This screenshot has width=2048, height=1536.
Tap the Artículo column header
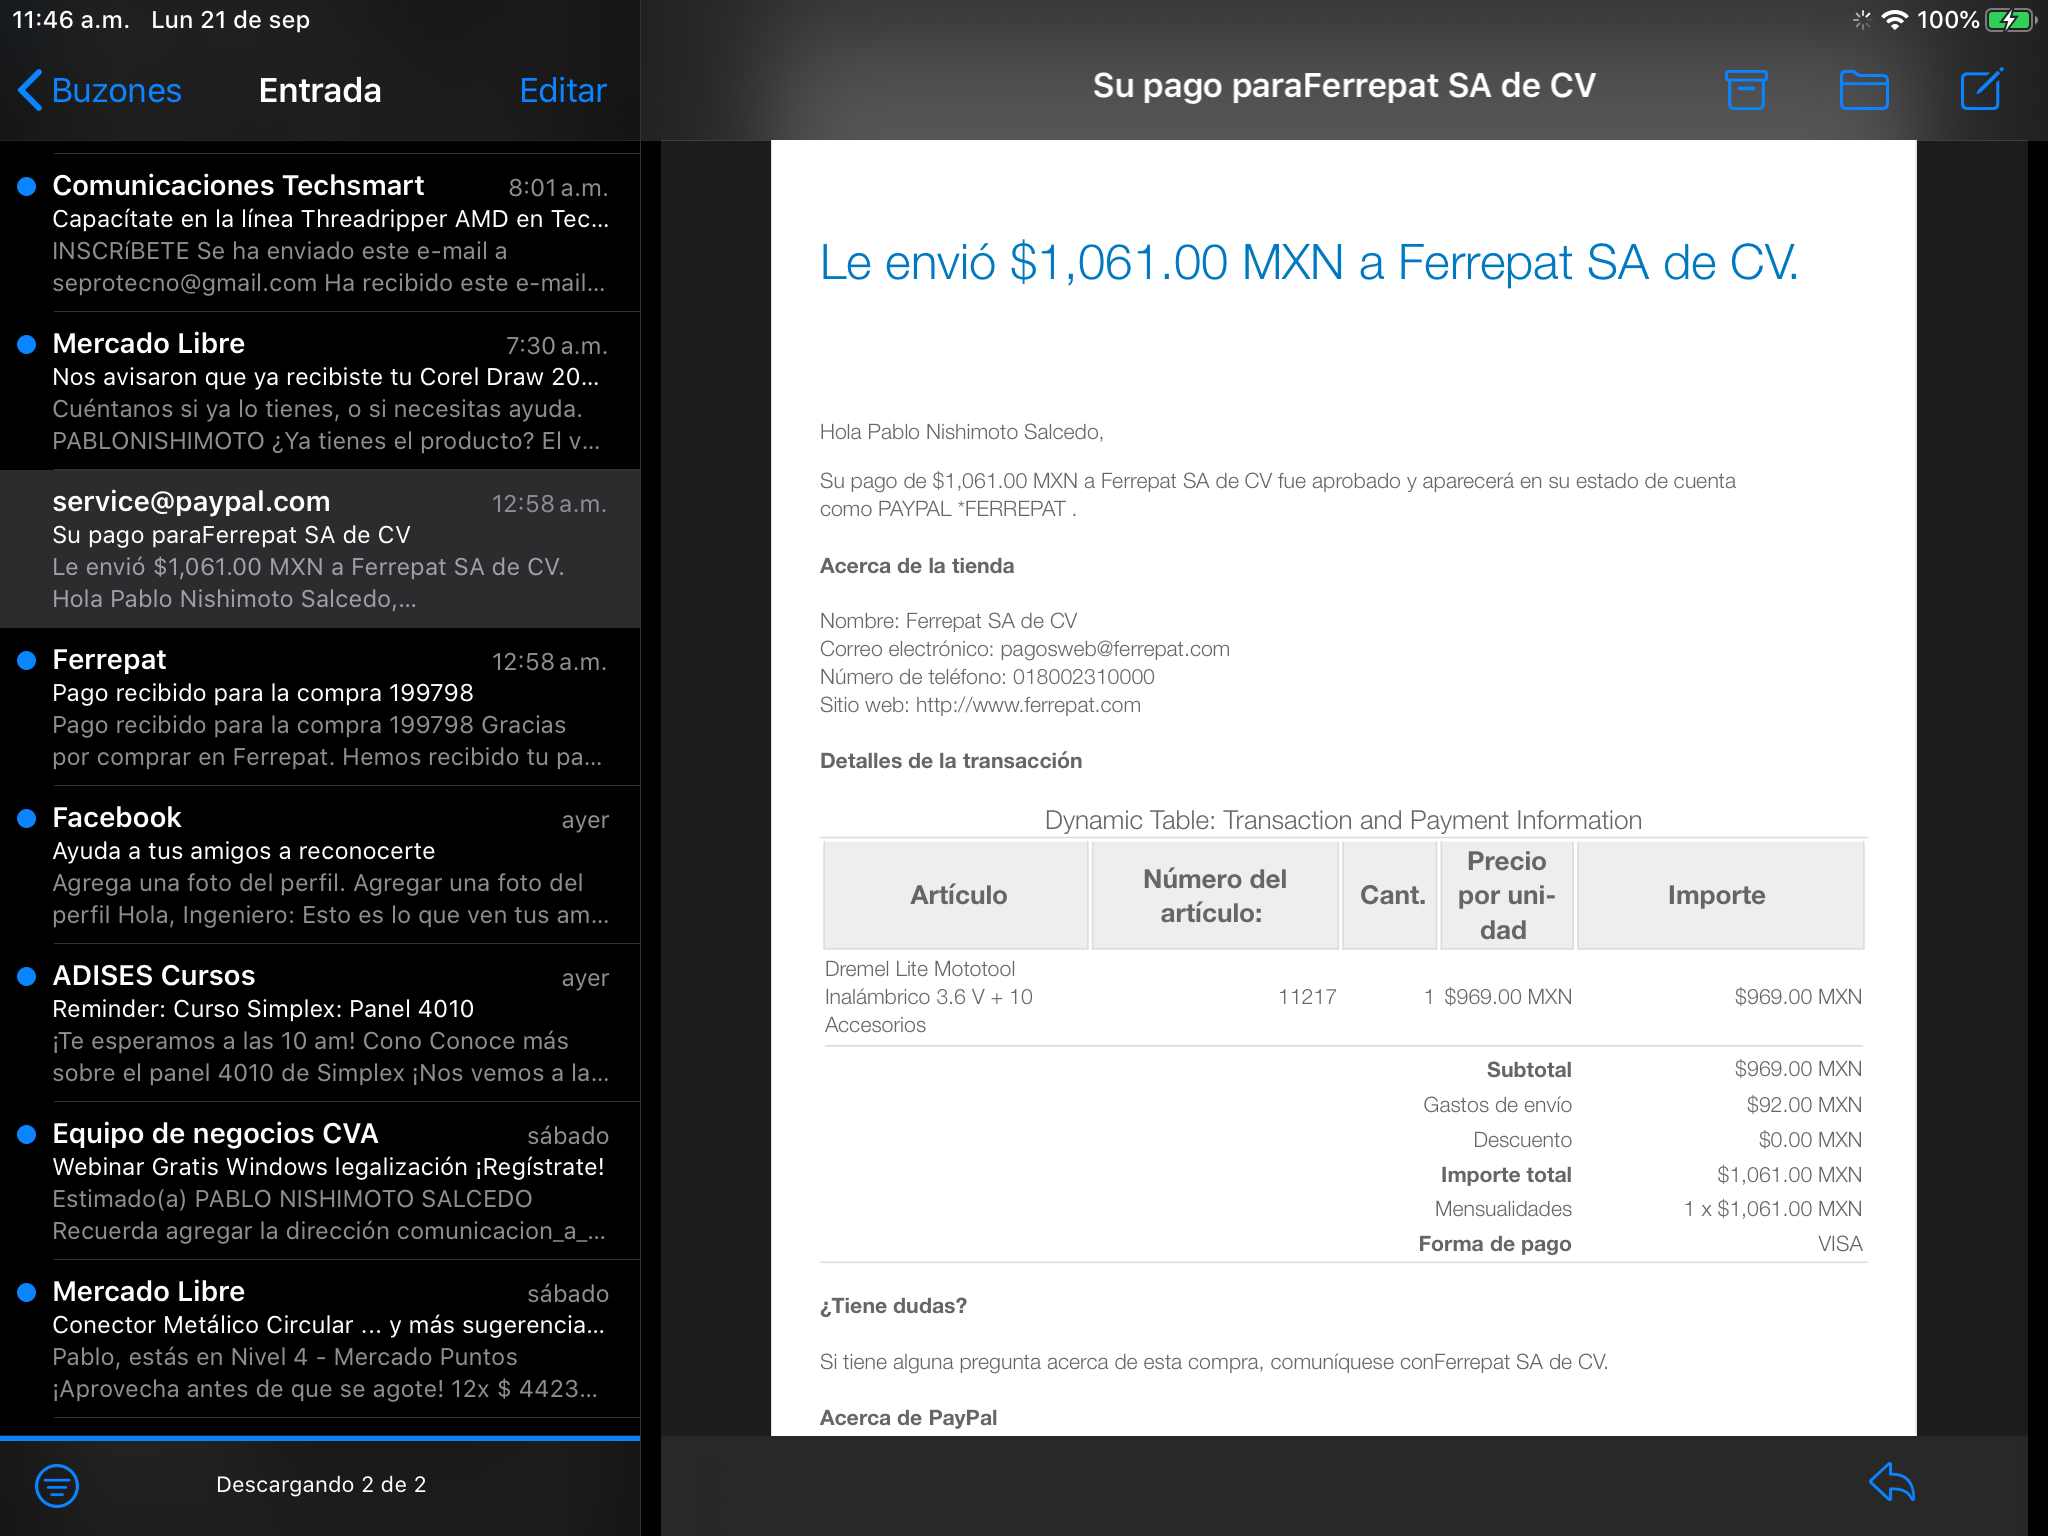(x=957, y=895)
